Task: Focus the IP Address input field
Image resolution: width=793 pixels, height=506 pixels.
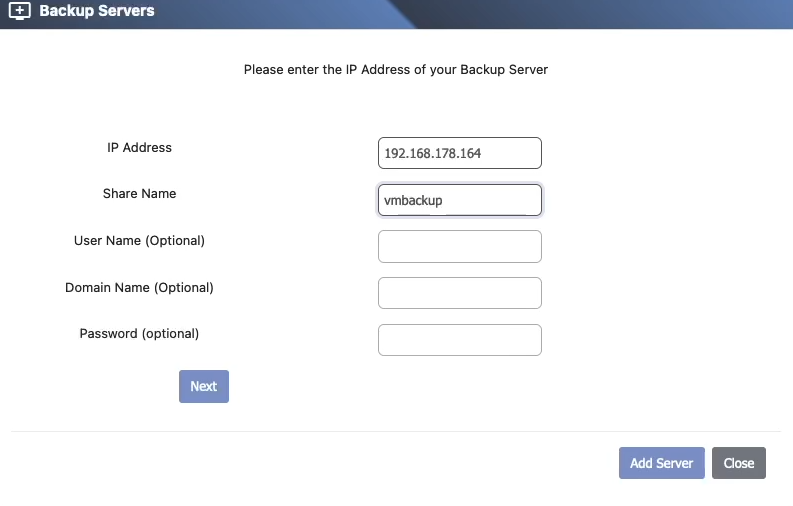Action: (x=459, y=153)
